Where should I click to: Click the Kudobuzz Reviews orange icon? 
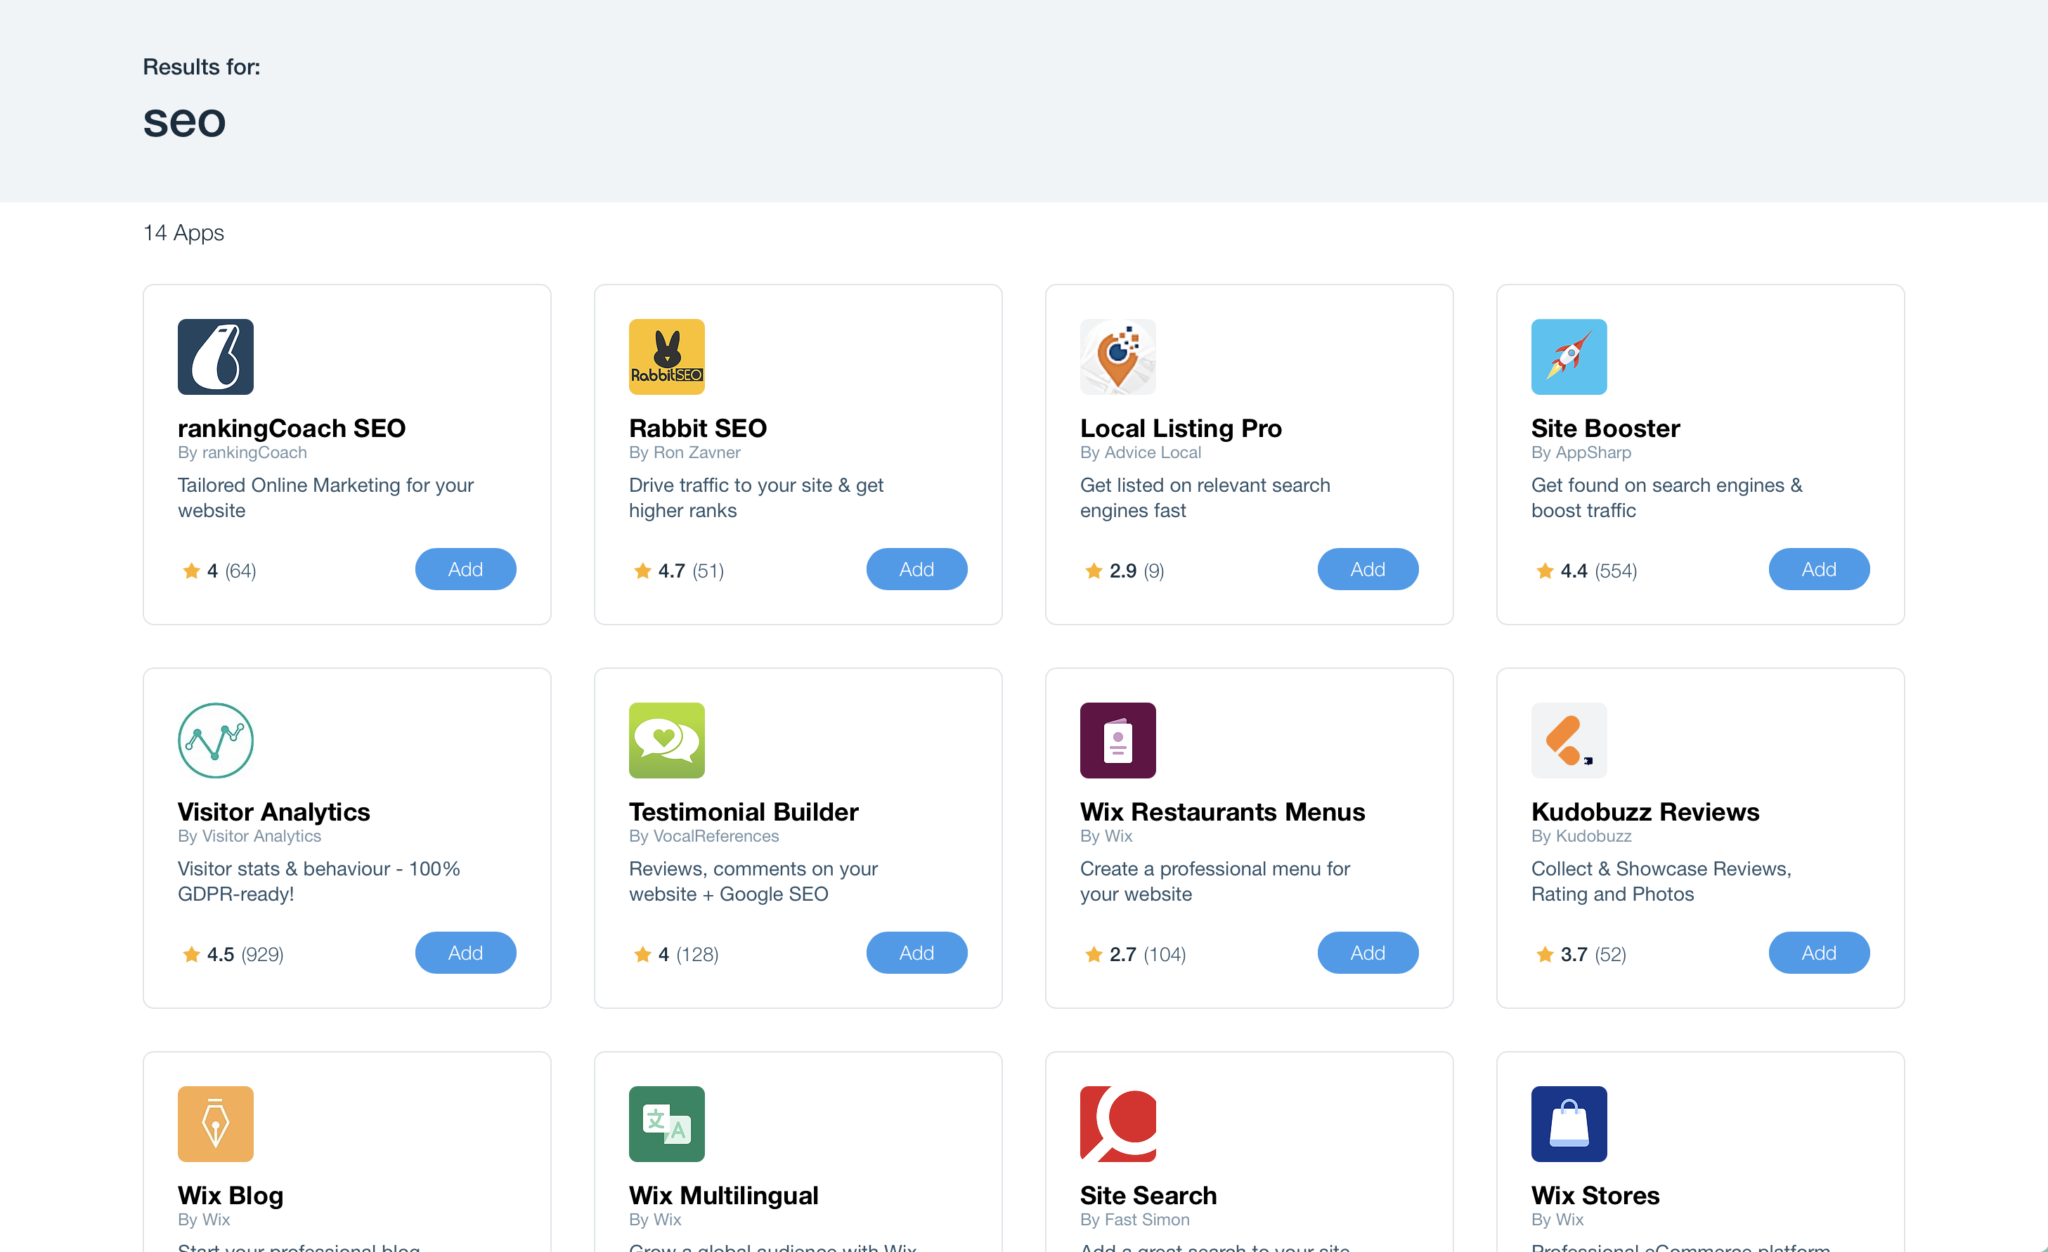click(x=1569, y=741)
